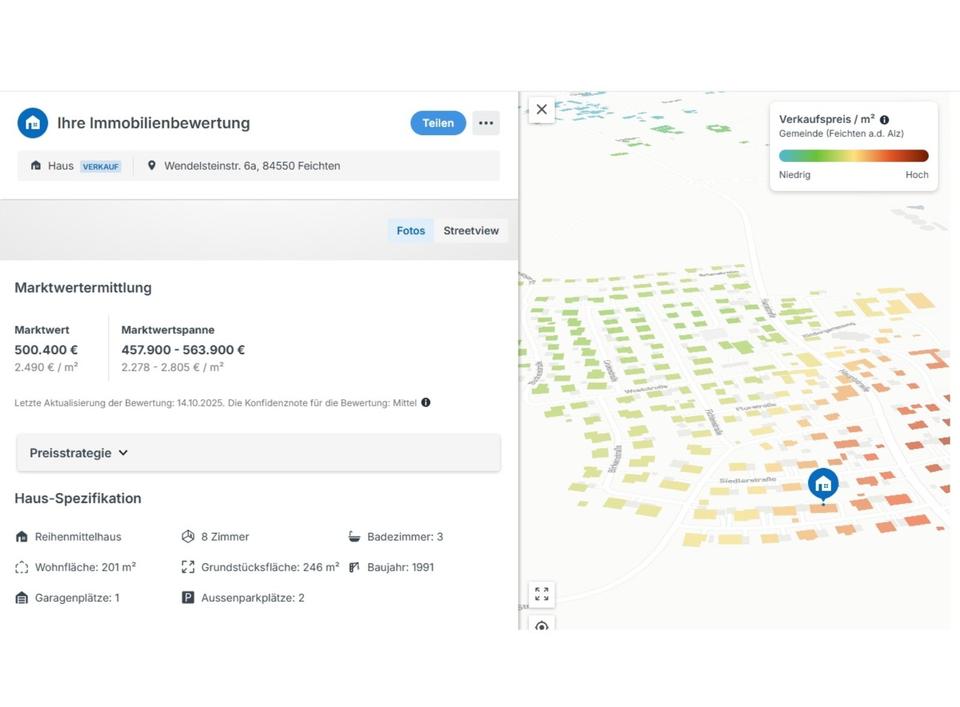Click the Preisstrategie chevron arrow

[x=123, y=453]
